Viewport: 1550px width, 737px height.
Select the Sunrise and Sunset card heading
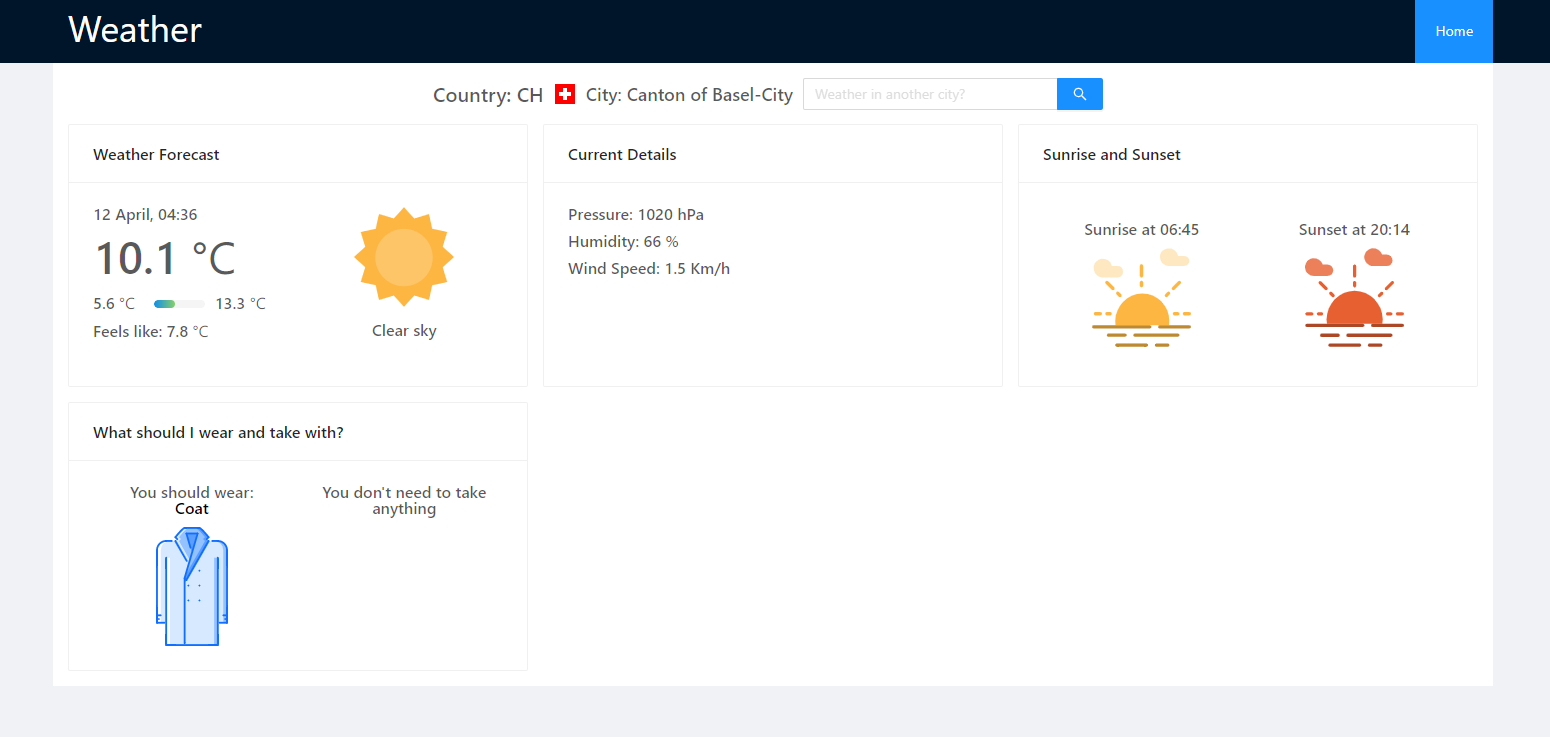point(1111,154)
